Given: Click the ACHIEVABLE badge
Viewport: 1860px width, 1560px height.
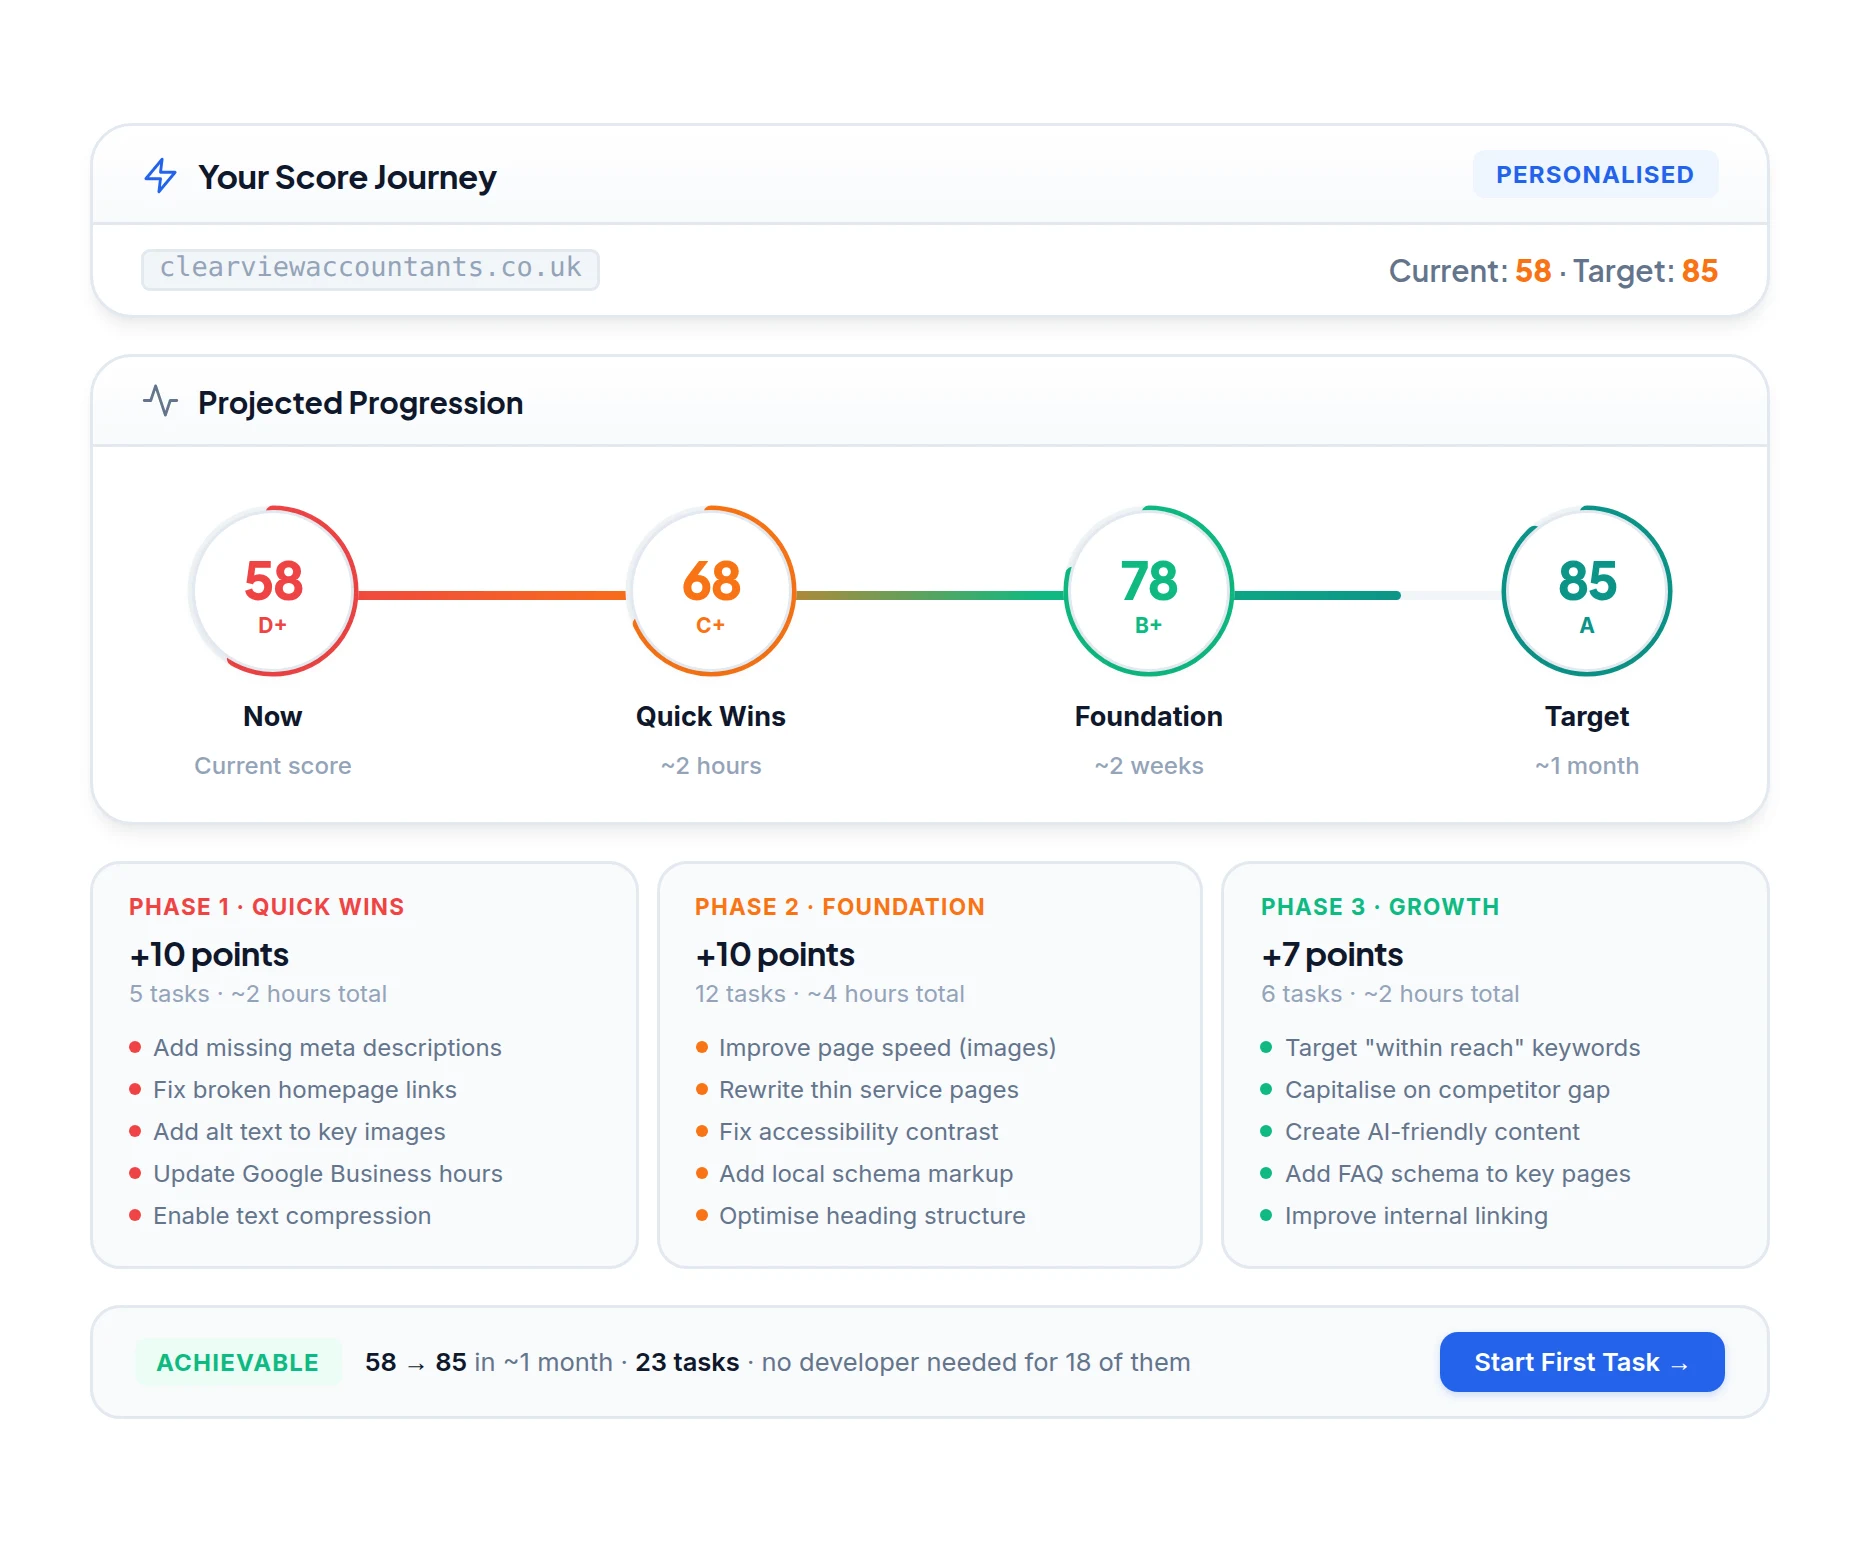Looking at the screenshot, I should (x=238, y=1362).
